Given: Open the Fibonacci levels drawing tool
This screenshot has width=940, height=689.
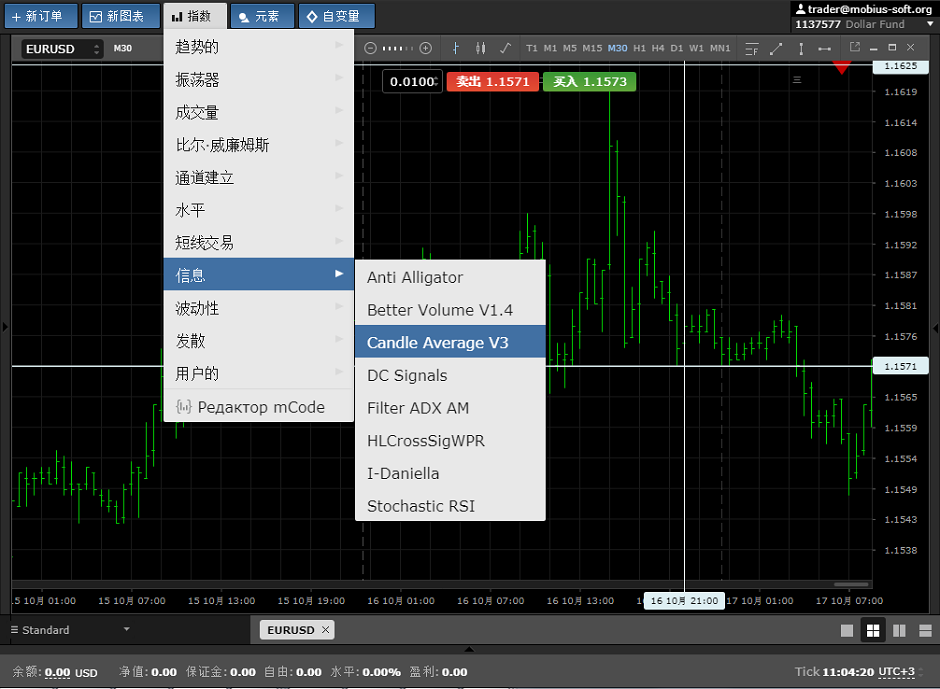Looking at the screenshot, I should click(752, 49).
